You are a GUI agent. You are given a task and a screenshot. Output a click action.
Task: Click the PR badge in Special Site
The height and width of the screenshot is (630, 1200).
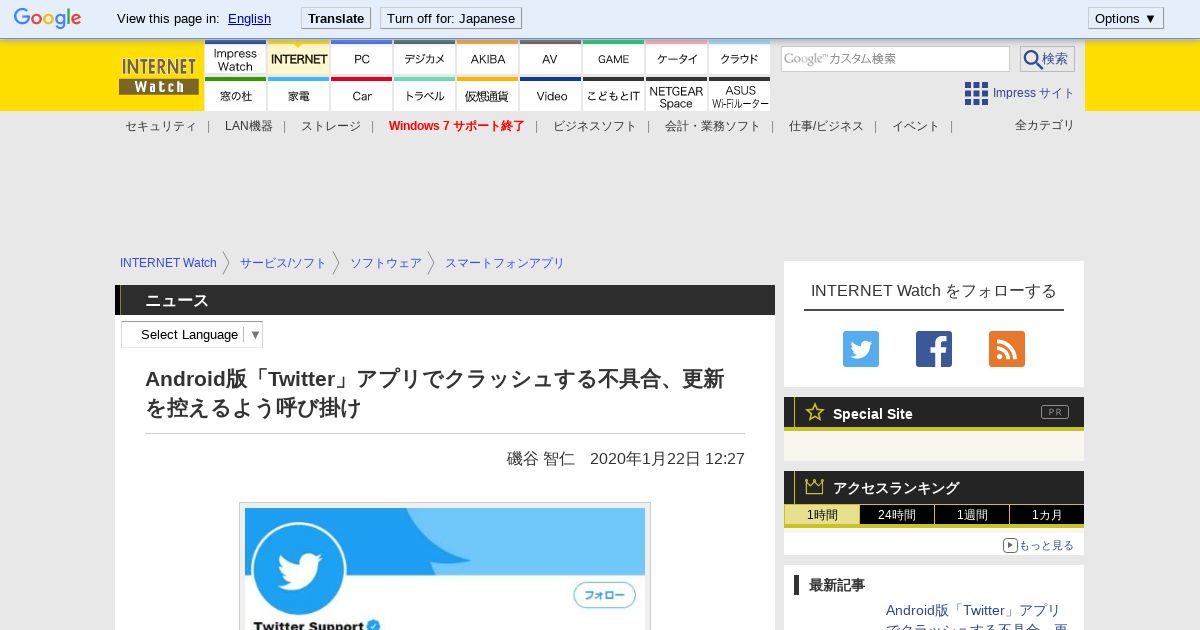click(x=1054, y=412)
